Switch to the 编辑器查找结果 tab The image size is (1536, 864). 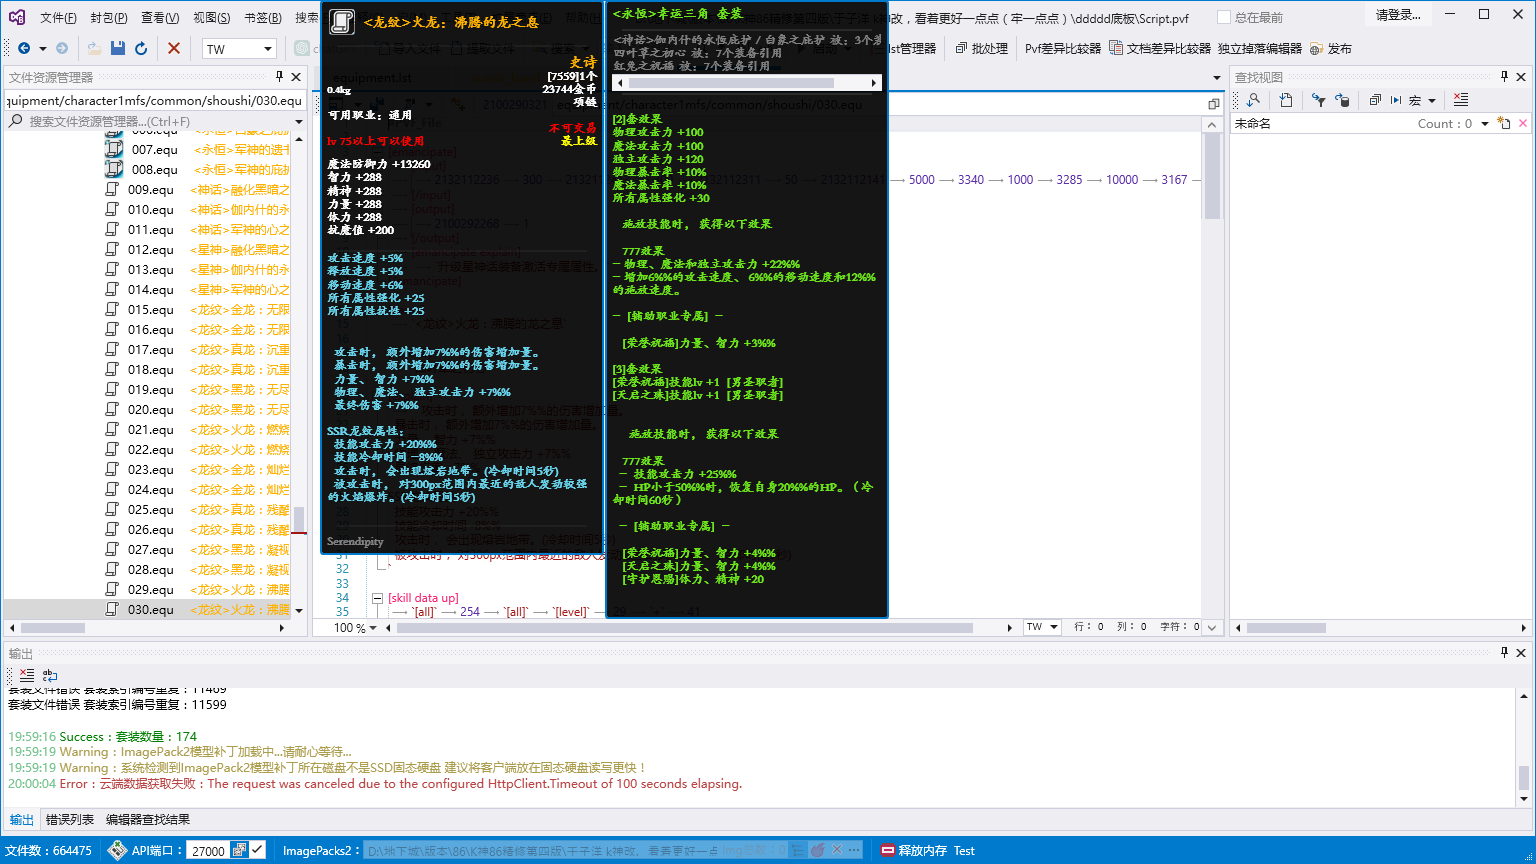[x=148, y=820]
